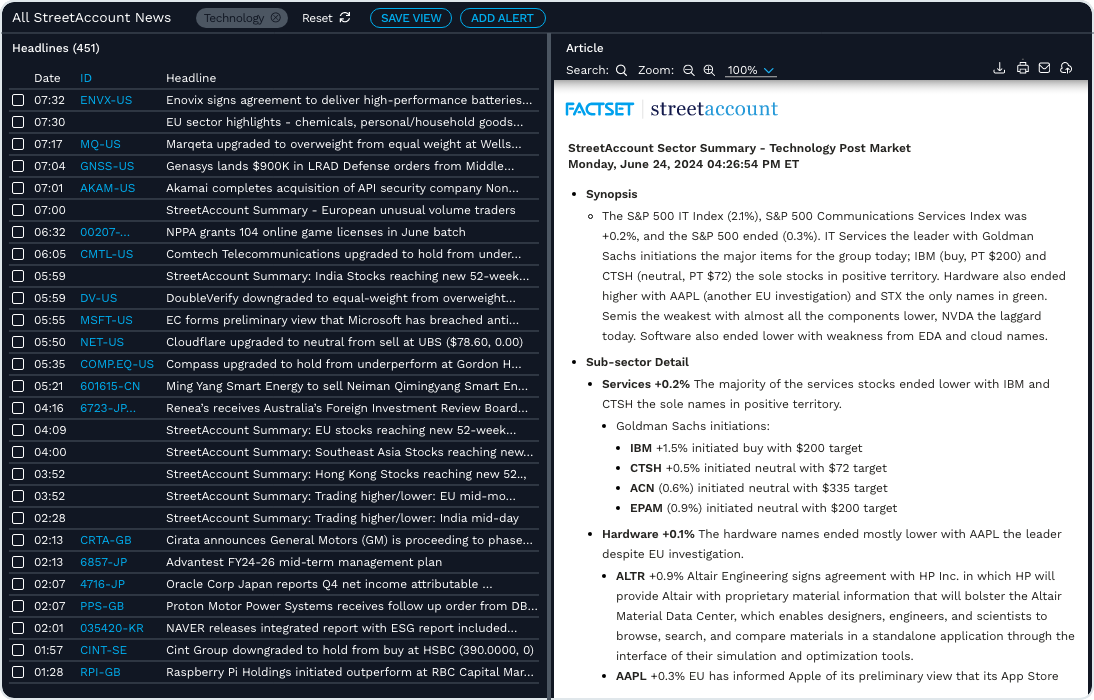This screenshot has height=700, width=1094.
Task: Open Renea's receives Australia's headline
Action: click(347, 408)
